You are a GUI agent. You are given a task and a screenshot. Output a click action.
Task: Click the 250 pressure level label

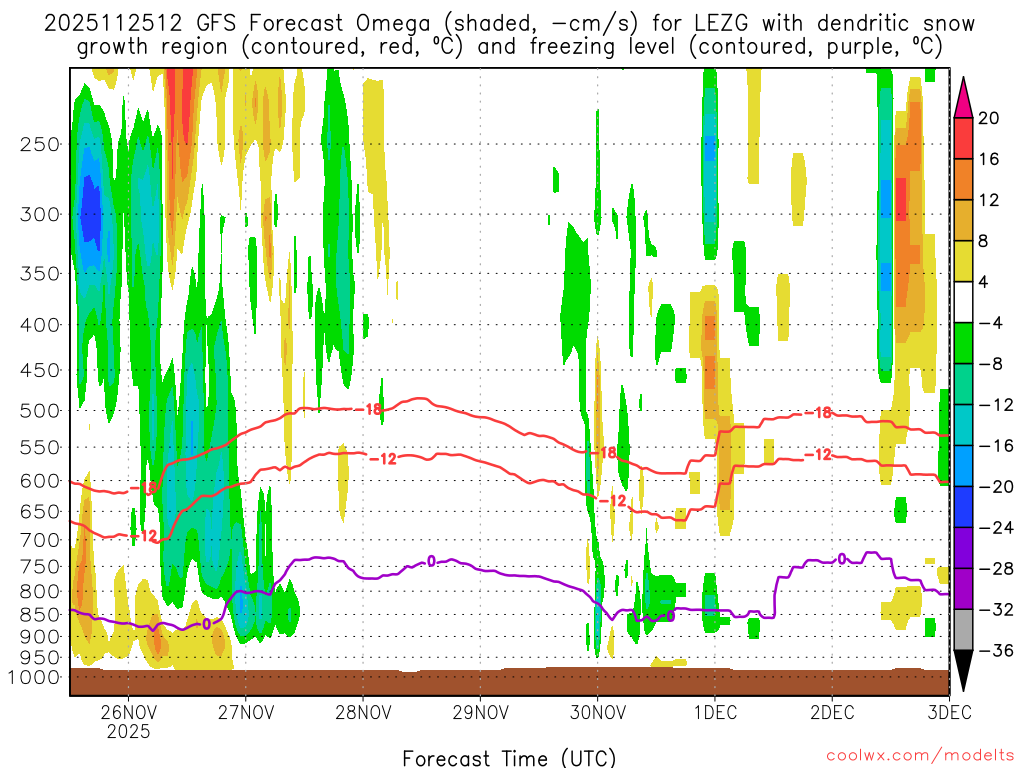(40, 144)
